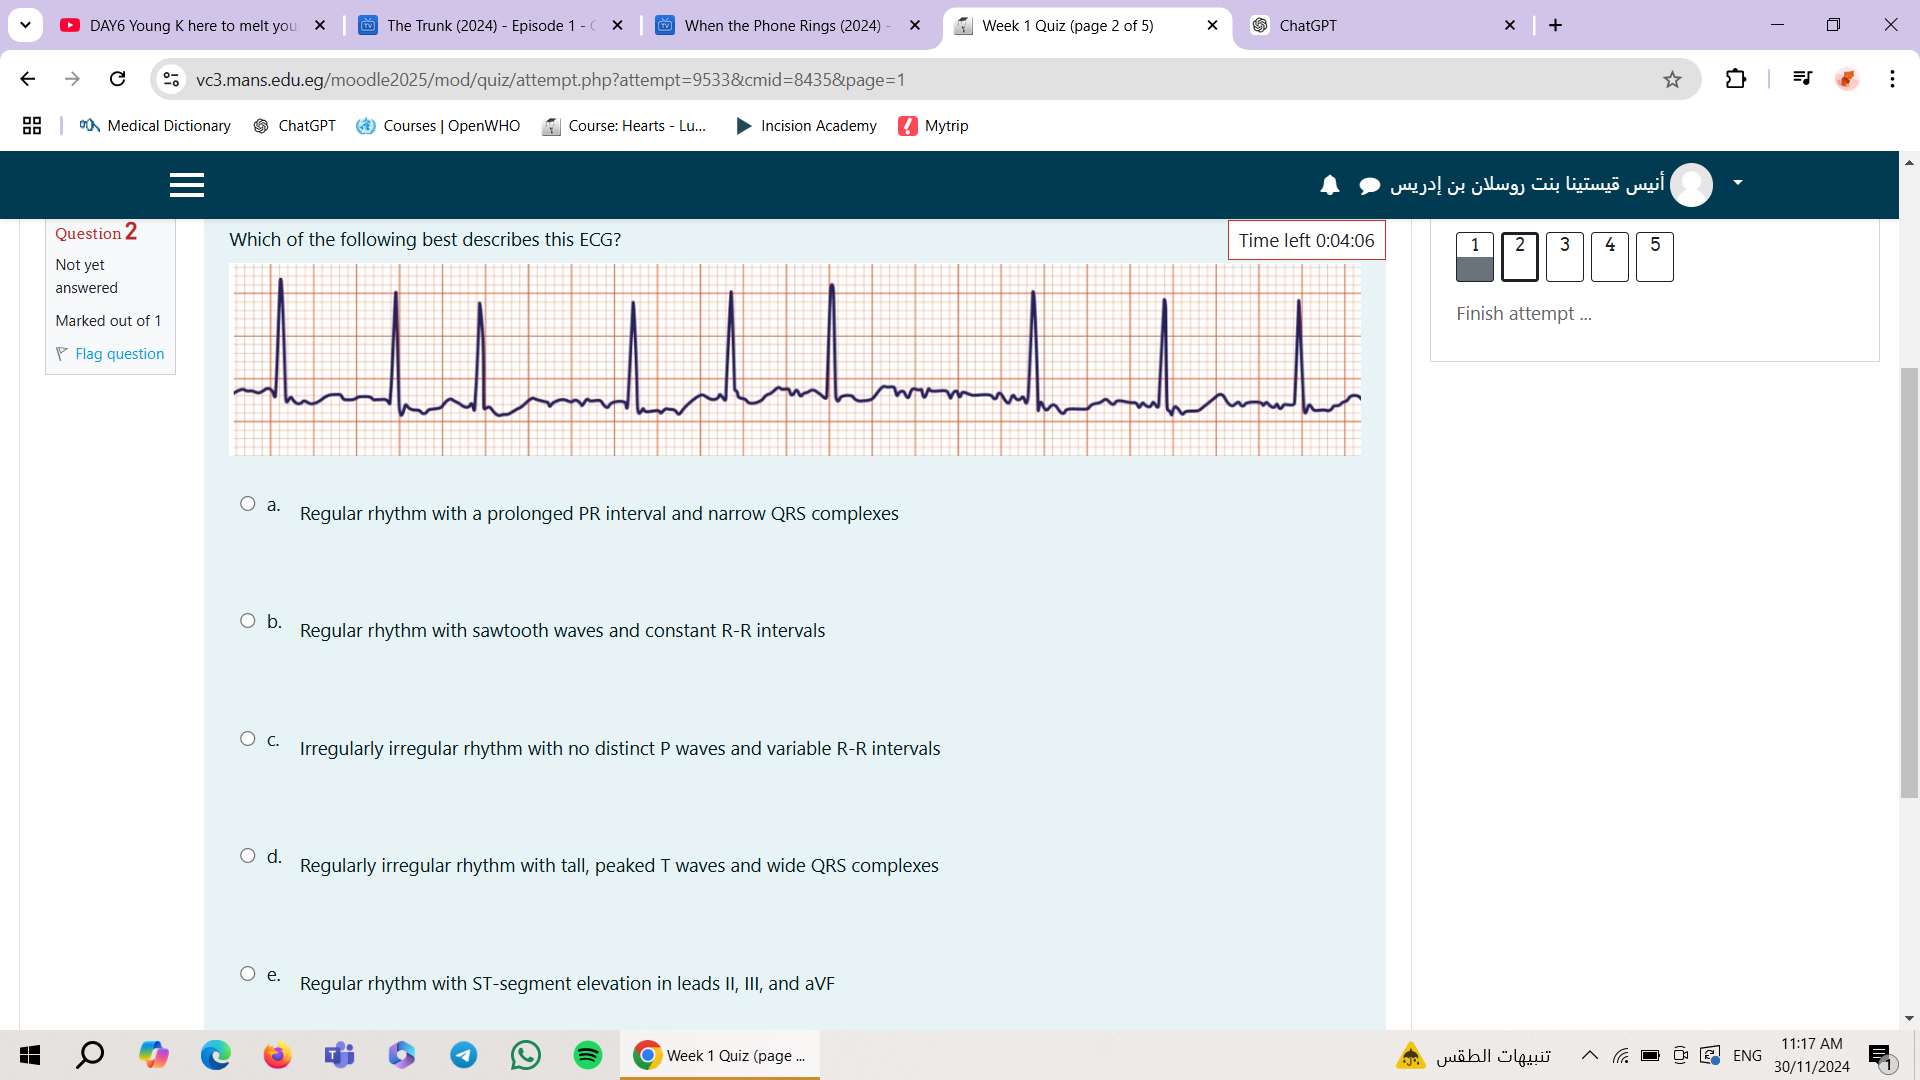Open the Courses | OpenWHO bookmark

click(438, 126)
